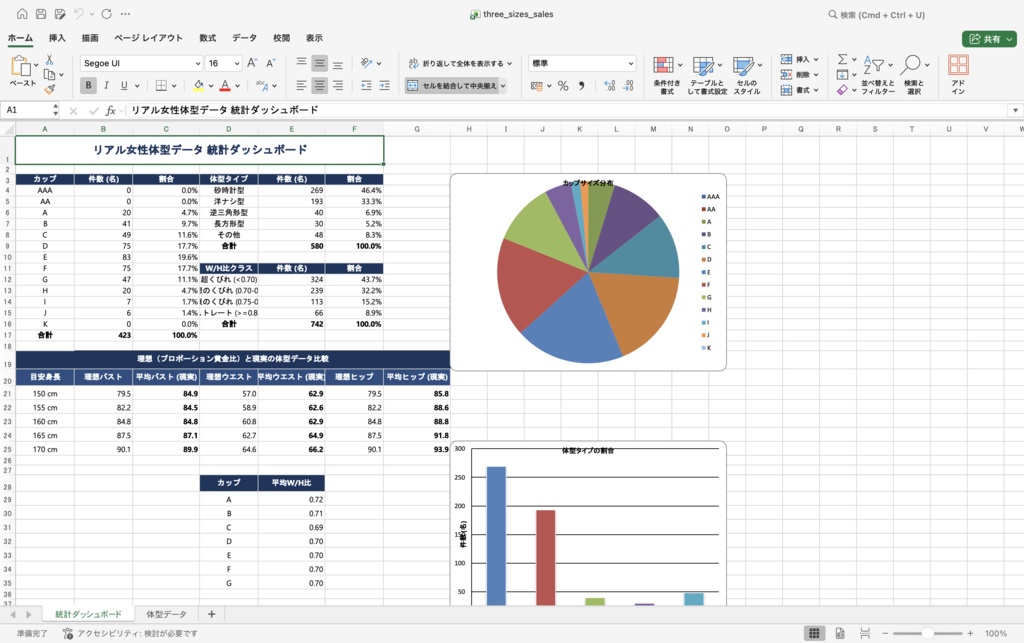Click the 削除 cells button
Image resolution: width=1024 pixels, height=643 pixels.
click(799, 74)
